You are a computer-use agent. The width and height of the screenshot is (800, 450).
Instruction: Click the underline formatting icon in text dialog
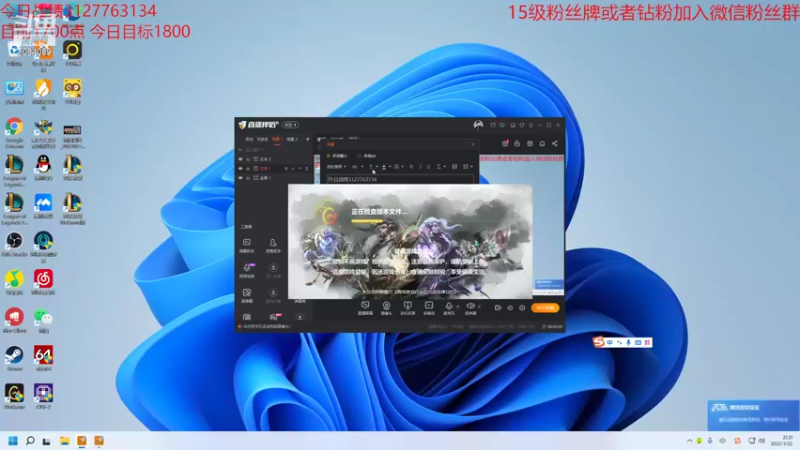[x=428, y=167]
